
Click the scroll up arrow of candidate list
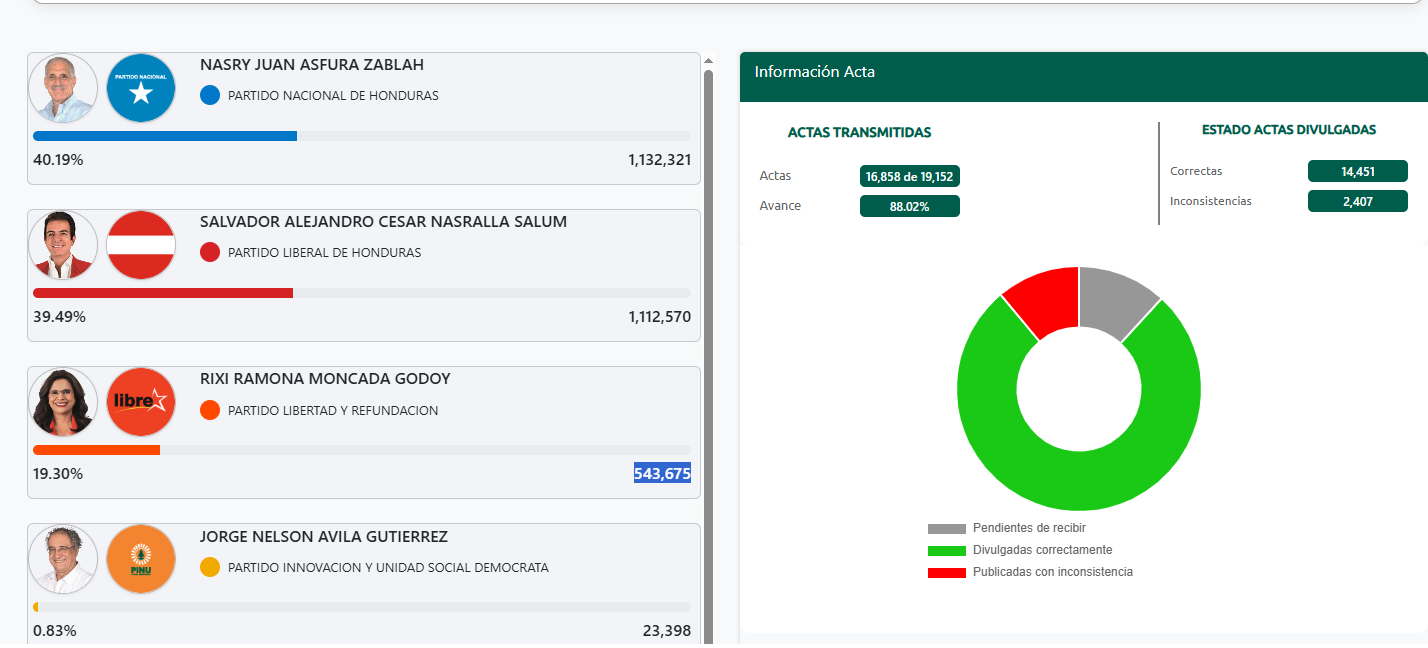[x=708, y=60]
